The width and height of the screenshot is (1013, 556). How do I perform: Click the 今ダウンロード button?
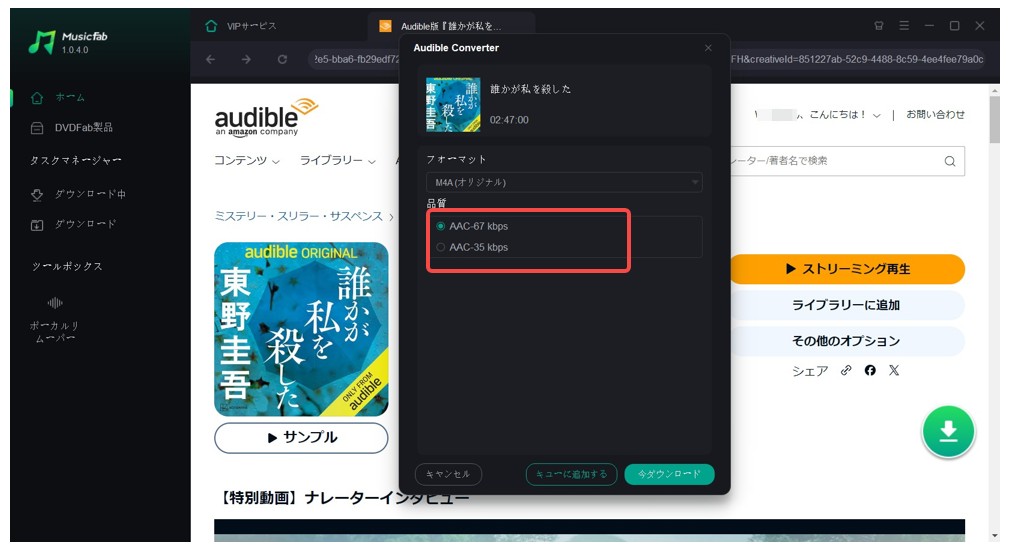click(x=669, y=474)
